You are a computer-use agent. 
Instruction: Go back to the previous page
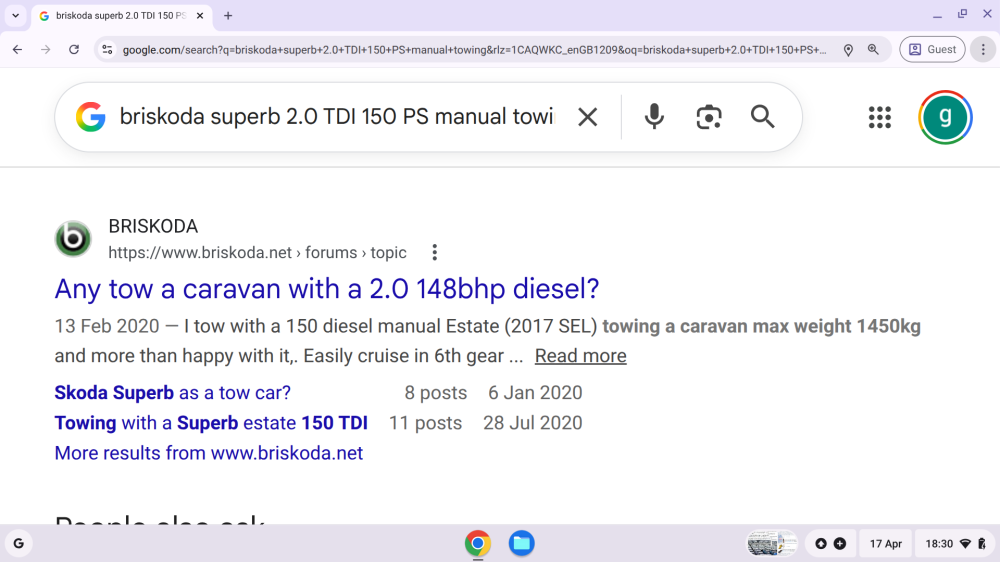[17, 49]
